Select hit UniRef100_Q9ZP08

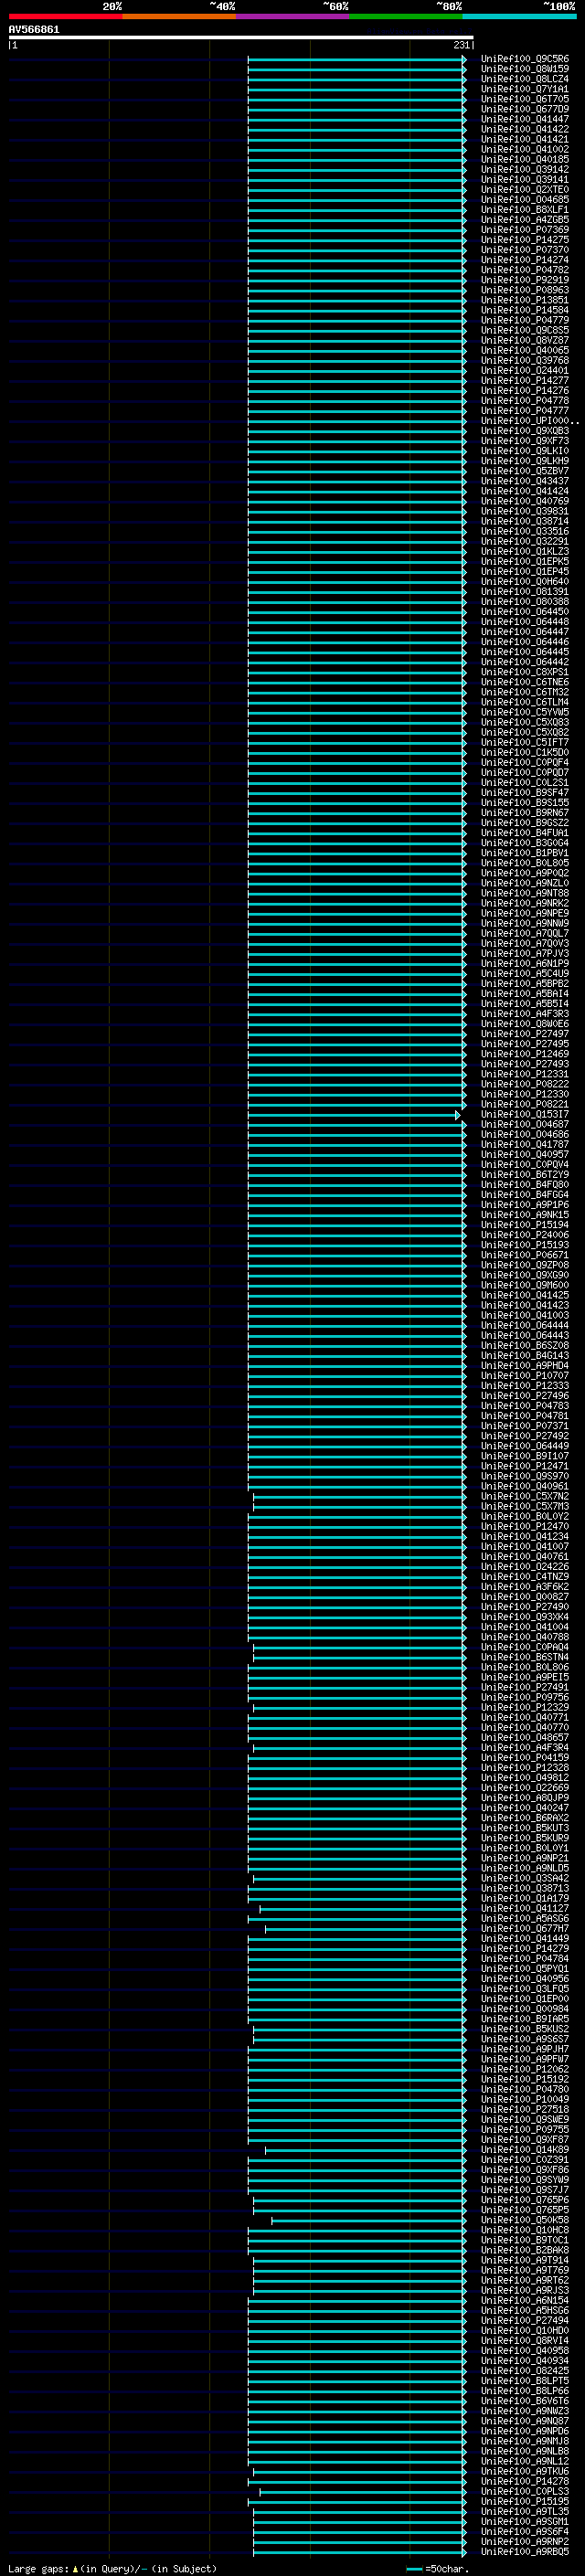[x=524, y=1265]
